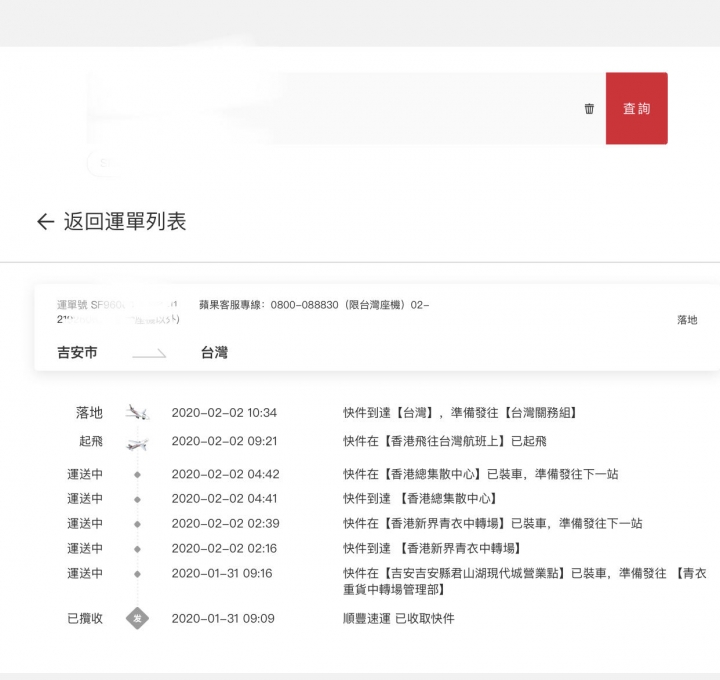Screen dimensions: 720x680
Task: Click the 蘋果客服專線 hotline text
Action: point(314,305)
